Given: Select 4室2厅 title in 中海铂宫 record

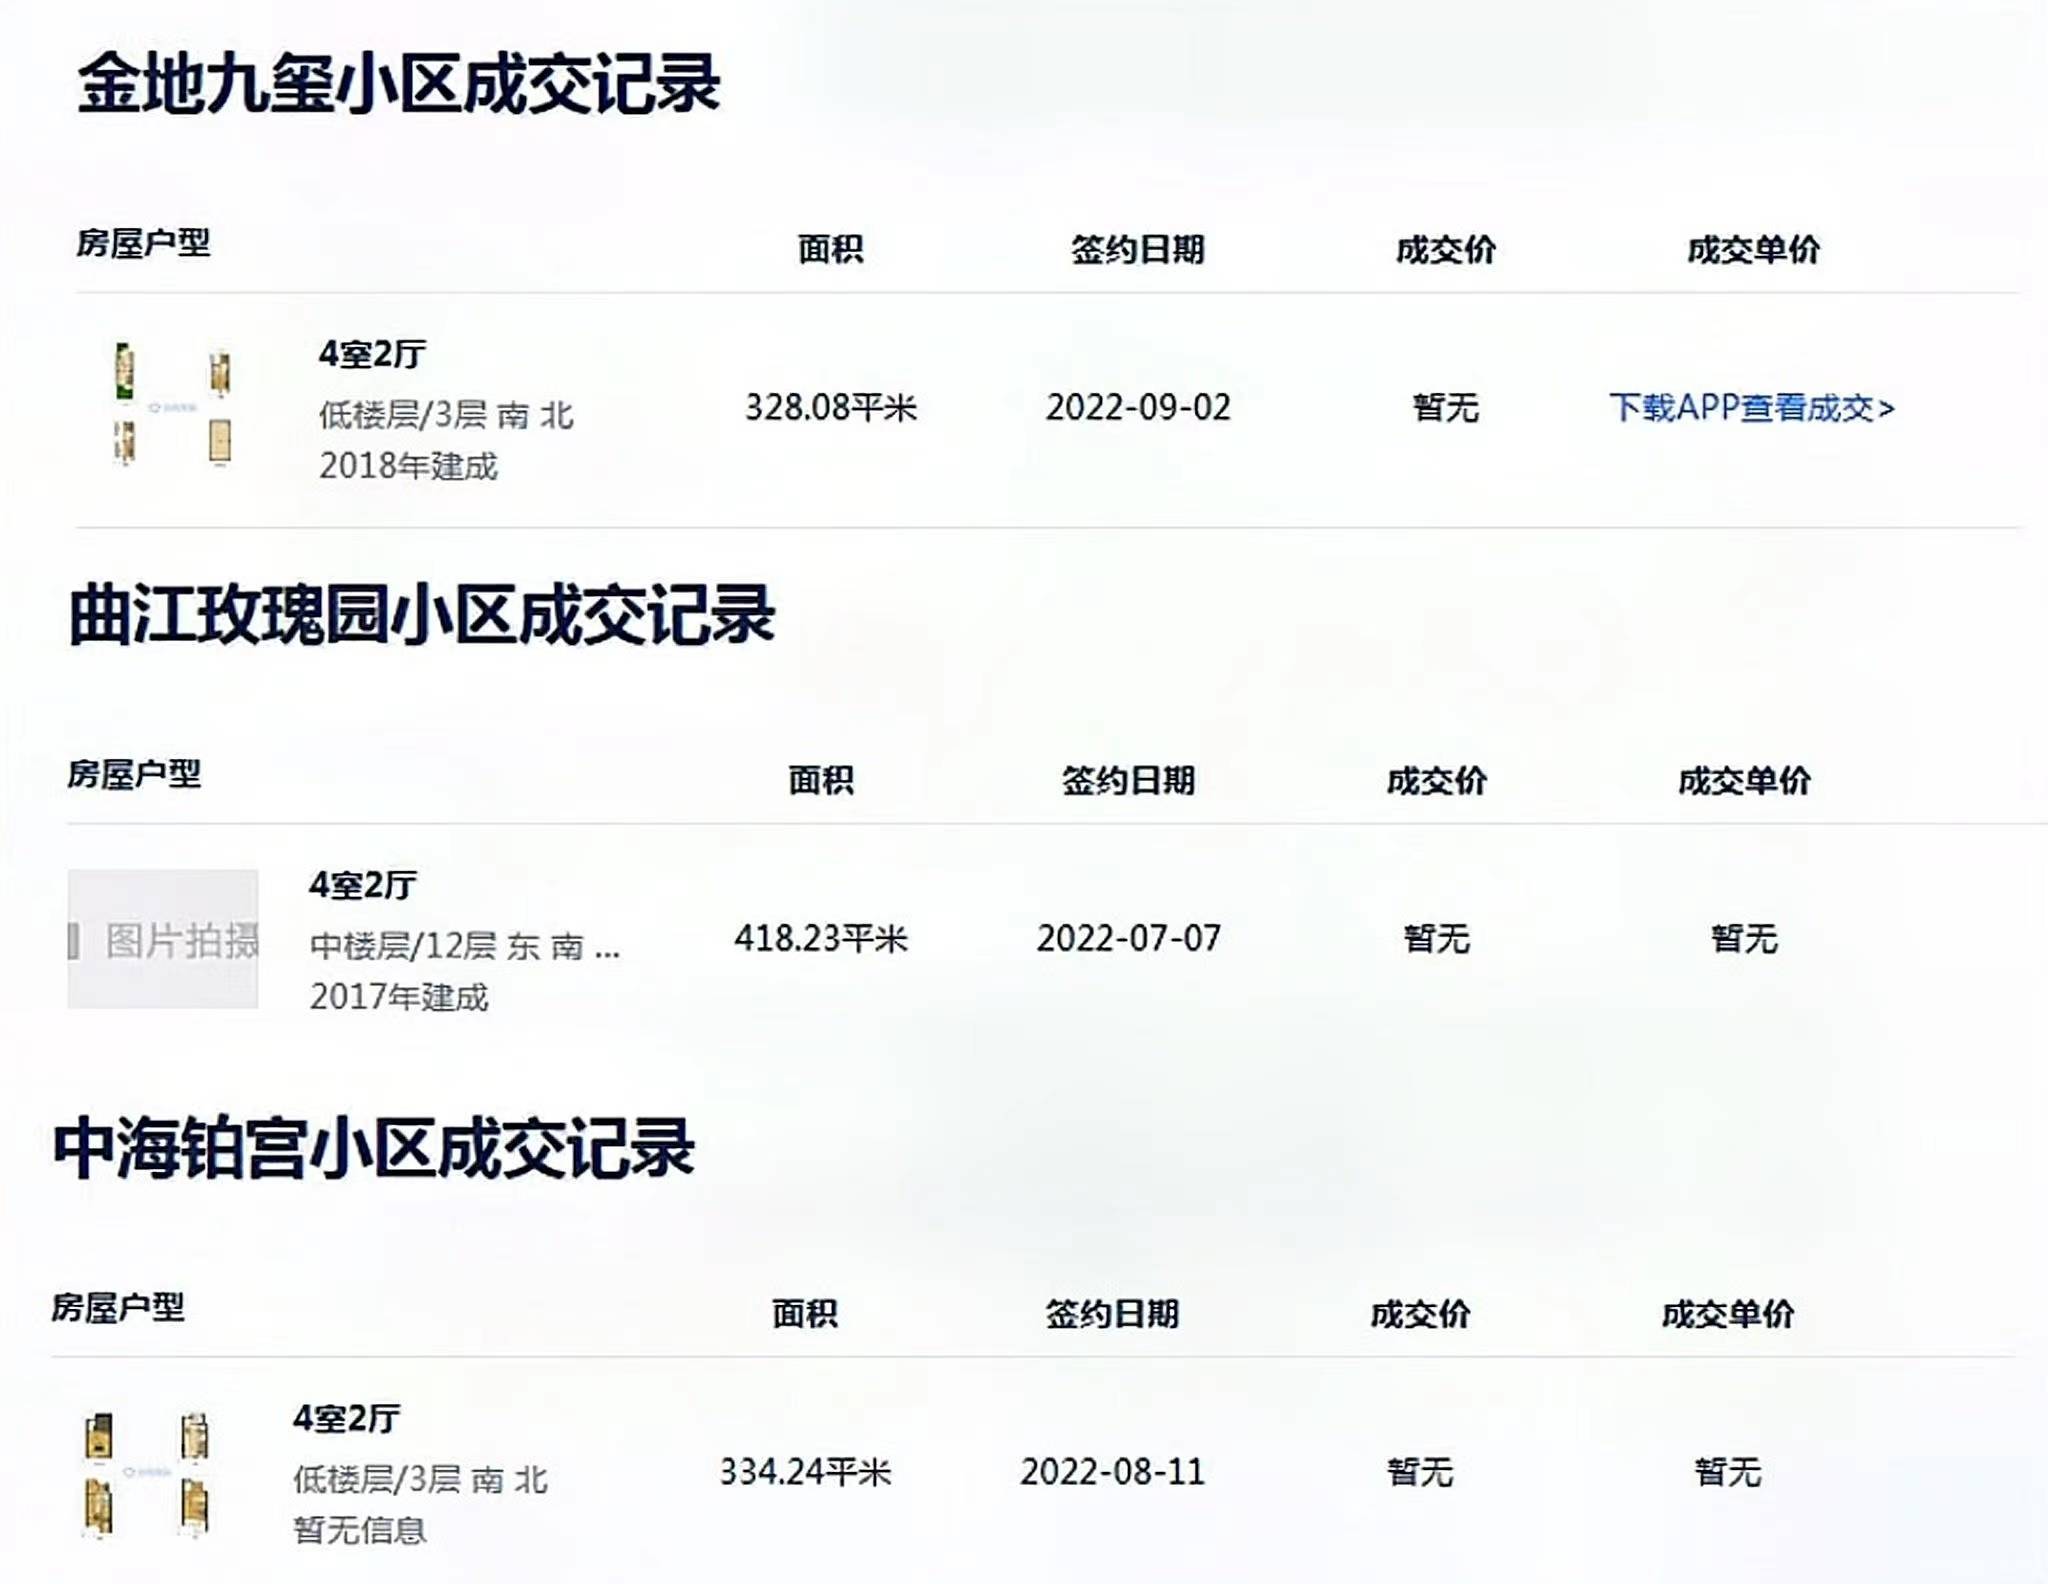Looking at the screenshot, I should [346, 1418].
